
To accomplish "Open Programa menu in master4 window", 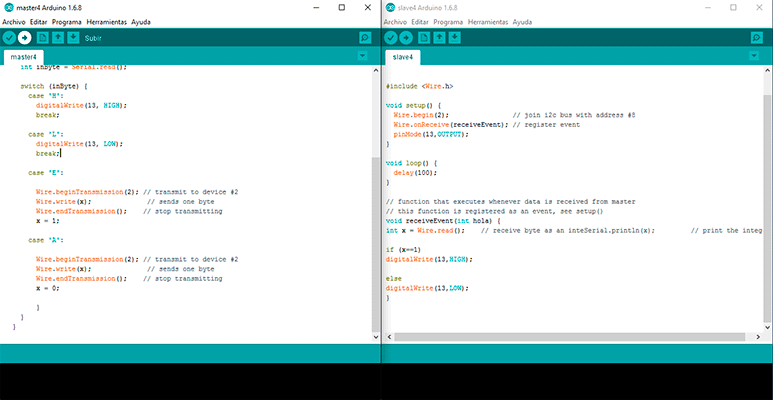I will click(x=67, y=22).
